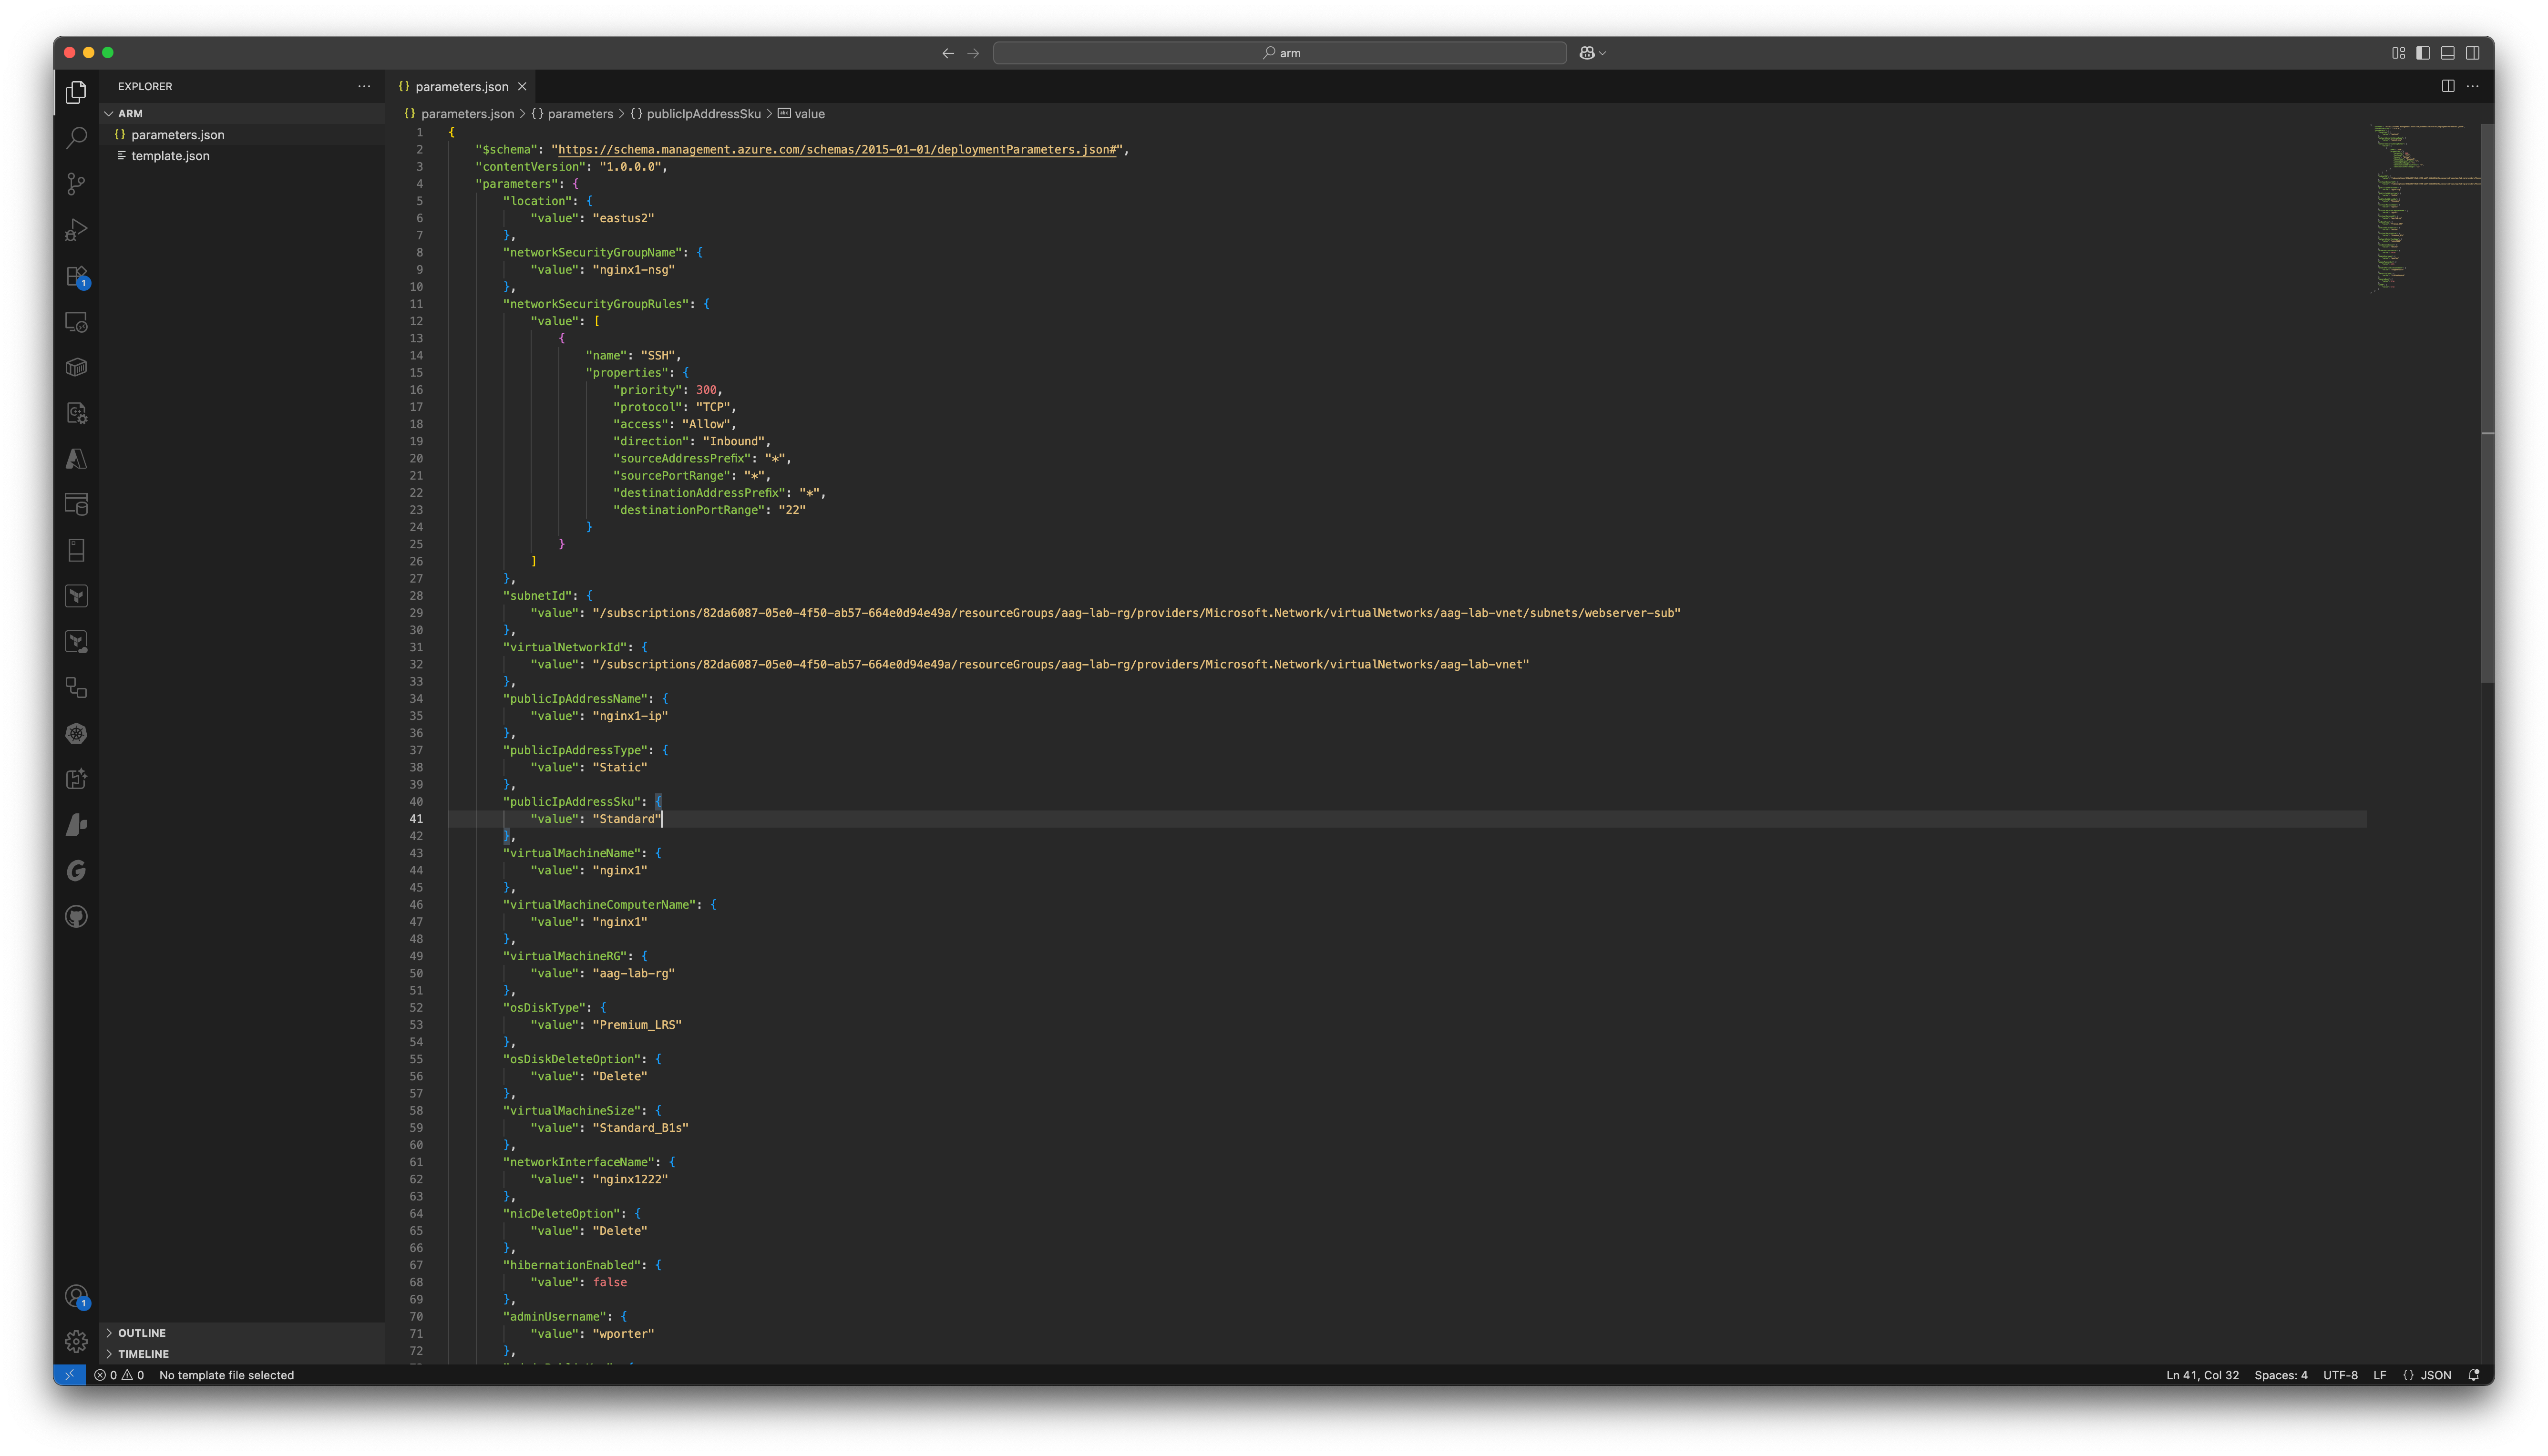This screenshot has width=2548, height=1456.
Task: Open template.json from Explorer
Action: [x=170, y=156]
